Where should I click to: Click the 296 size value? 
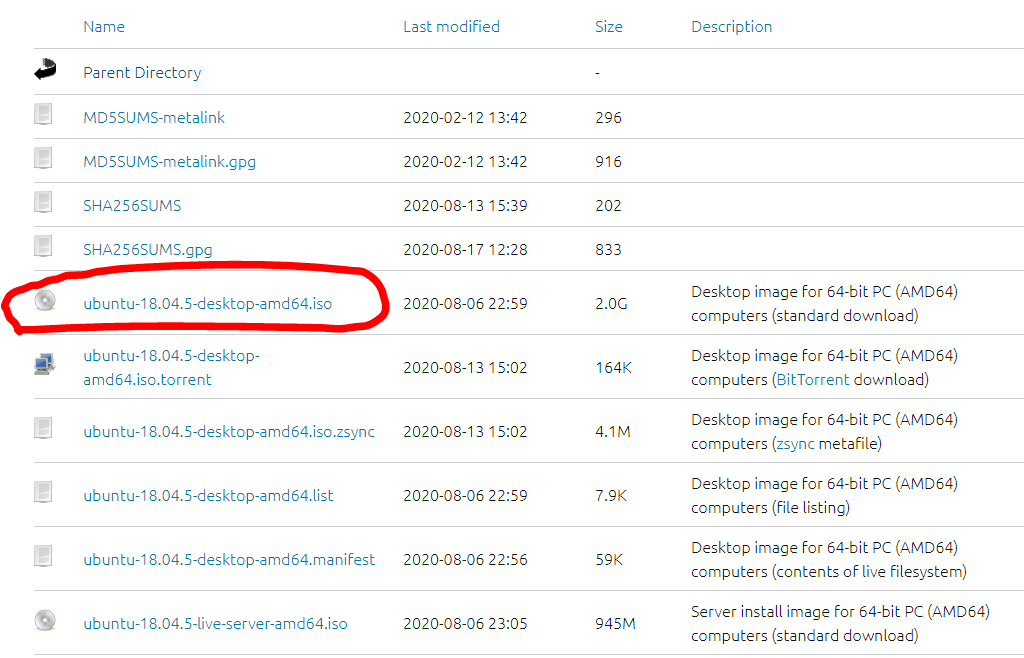coord(609,118)
